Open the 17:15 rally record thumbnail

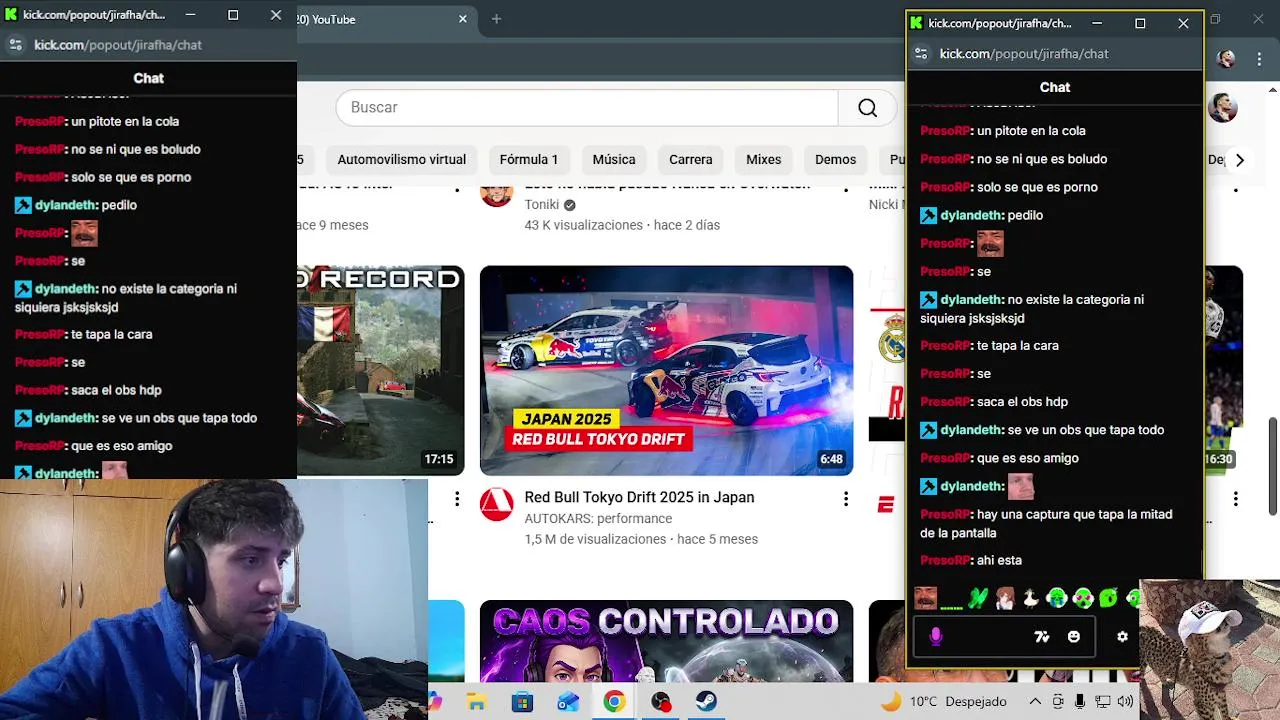pos(380,371)
